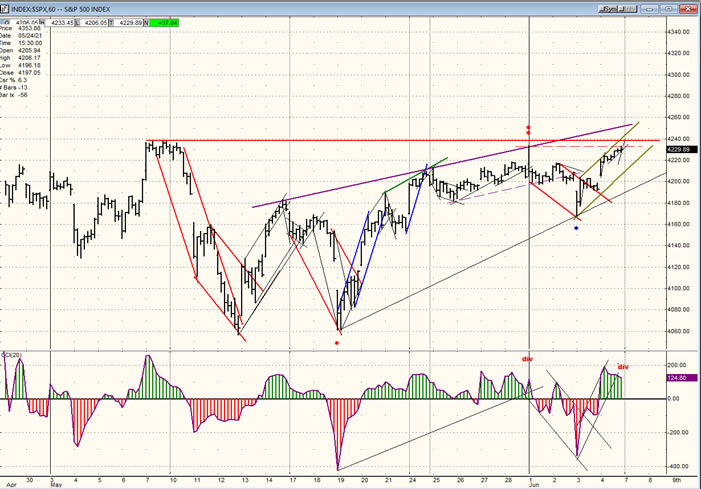The width and height of the screenshot is (701, 489).
Task: Click the CCI(20) indicator label
Action: pos(10,356)
